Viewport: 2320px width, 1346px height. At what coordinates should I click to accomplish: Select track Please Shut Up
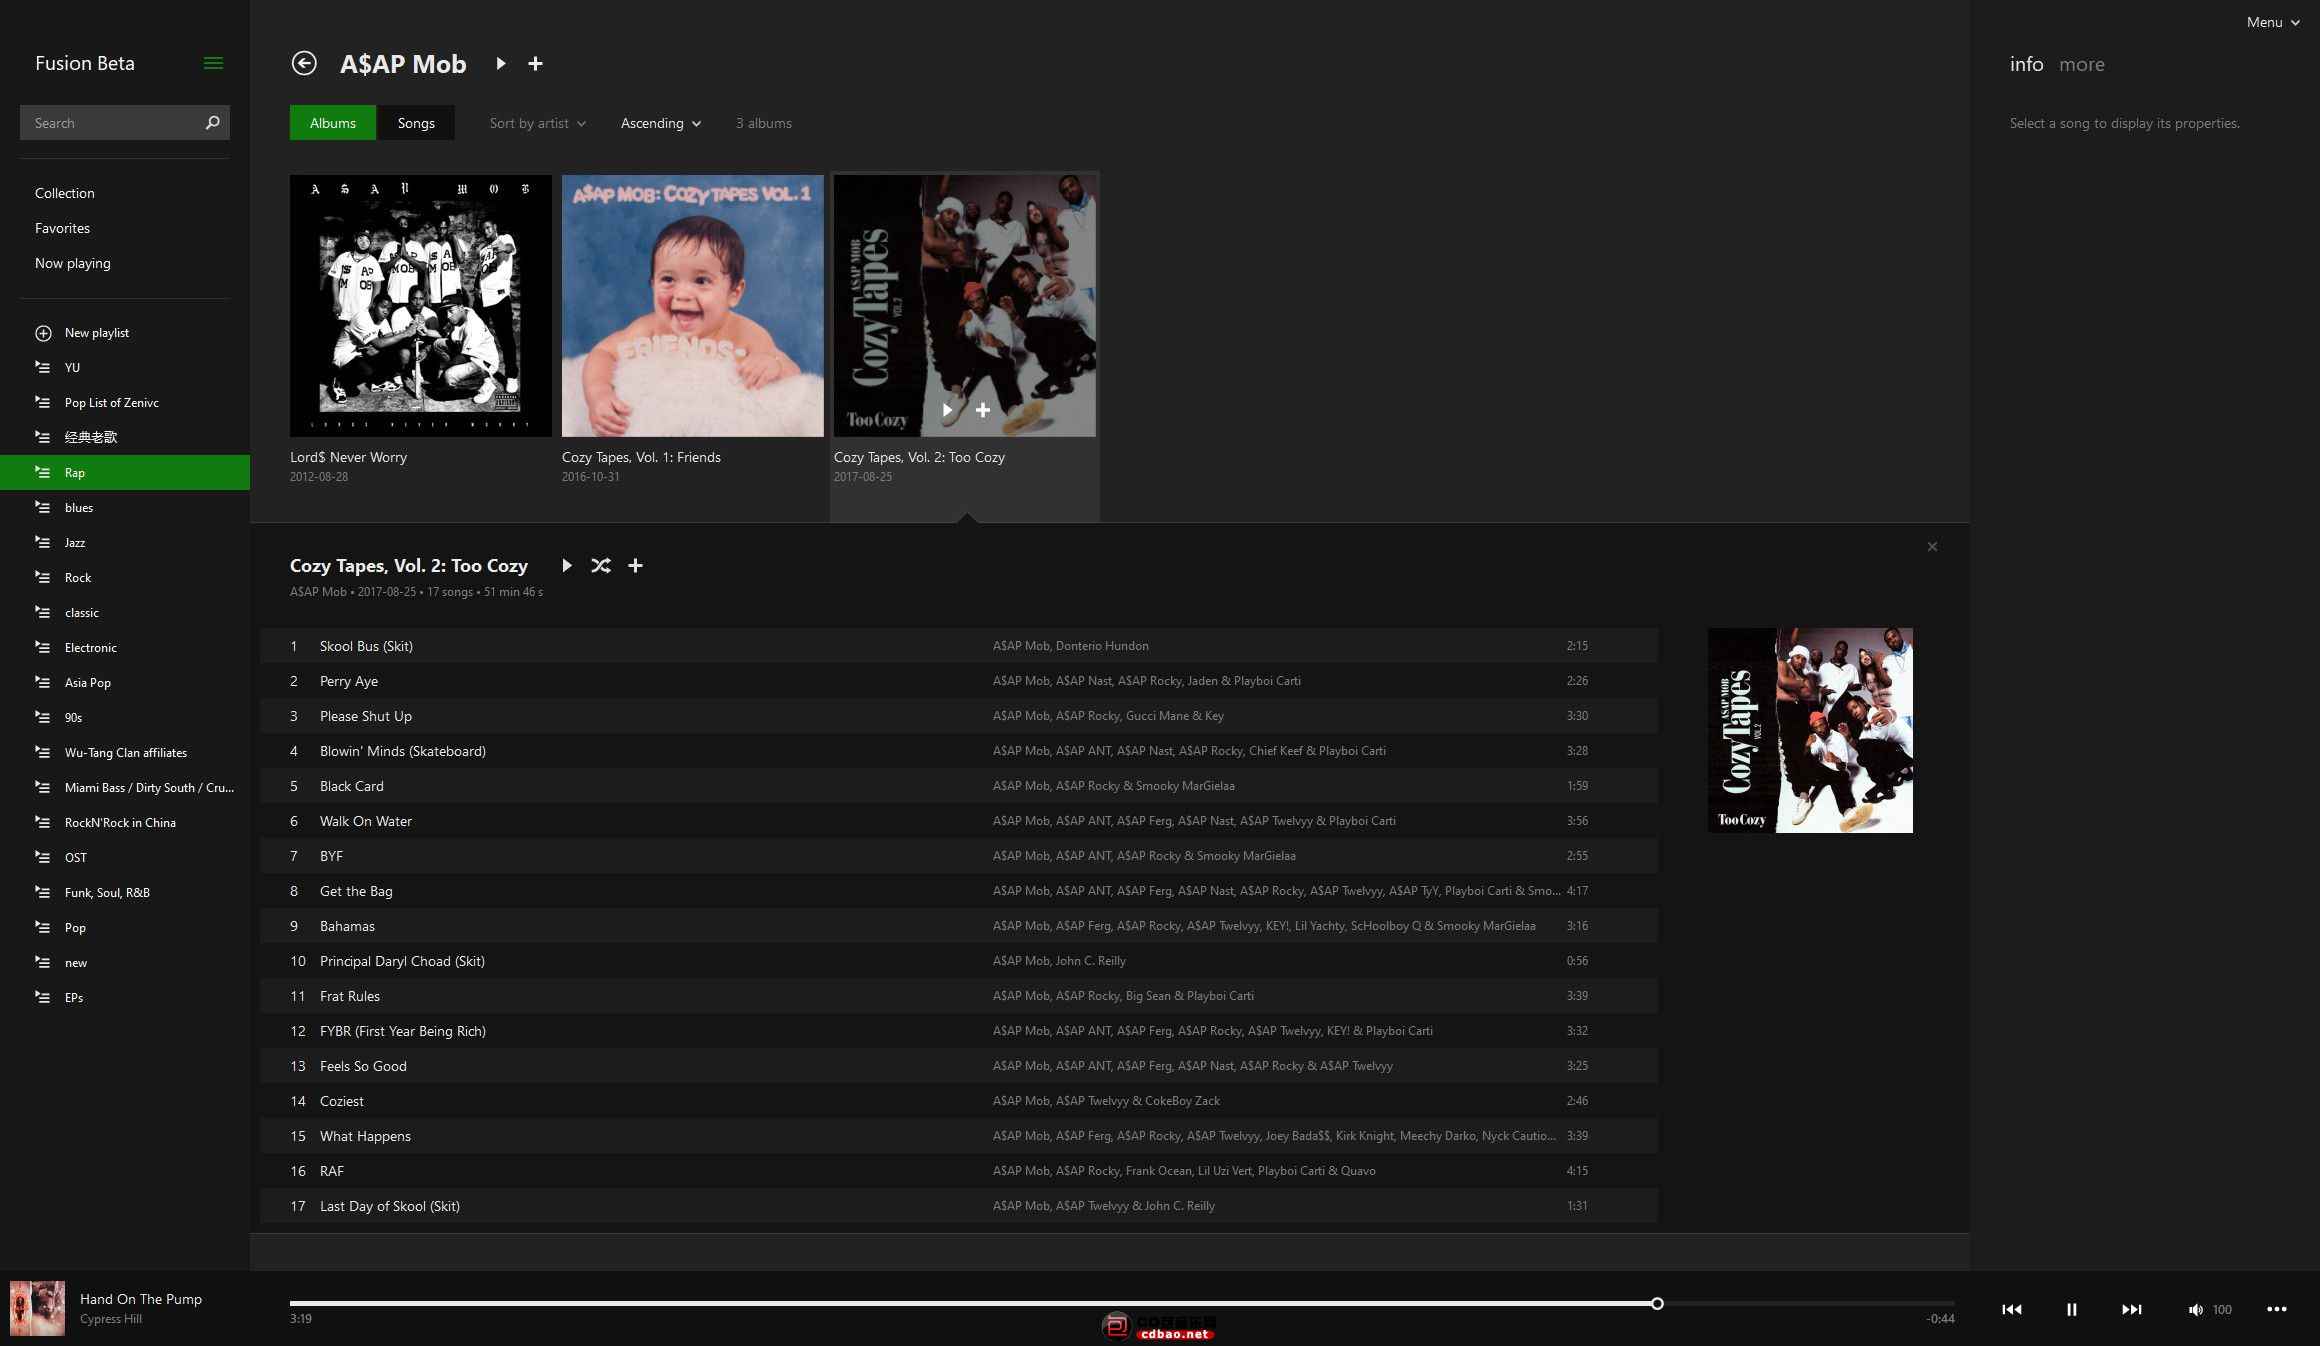959,716
